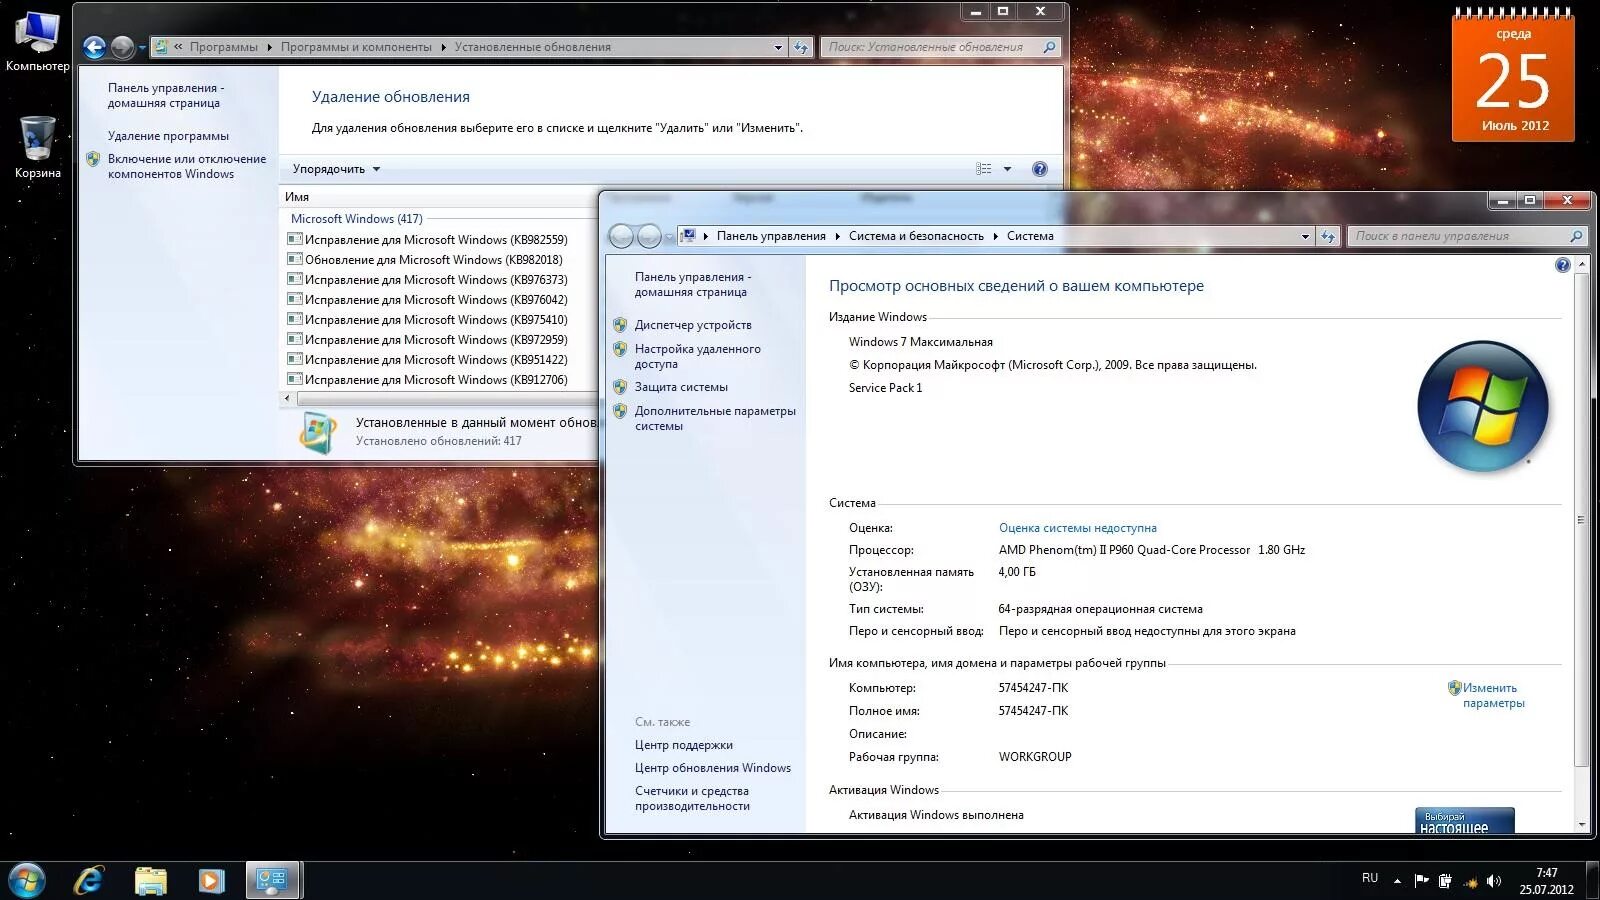Click the computer icon in System address bar

click(688, 236)
